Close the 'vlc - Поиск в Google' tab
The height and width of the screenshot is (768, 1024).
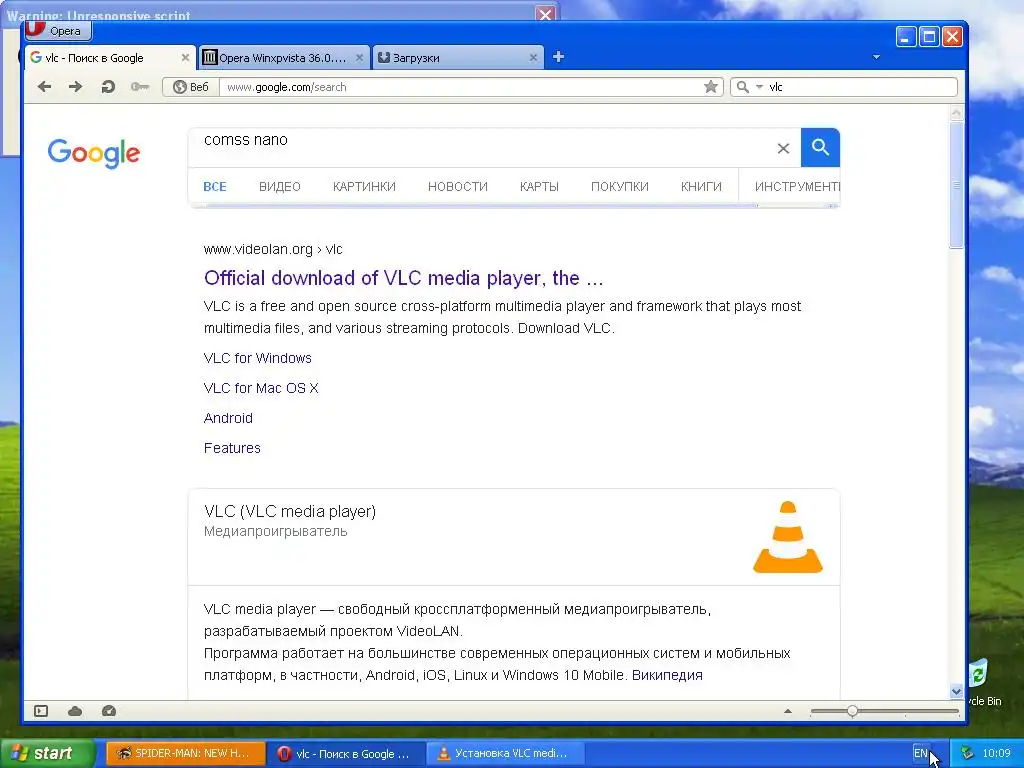[185, 57]
